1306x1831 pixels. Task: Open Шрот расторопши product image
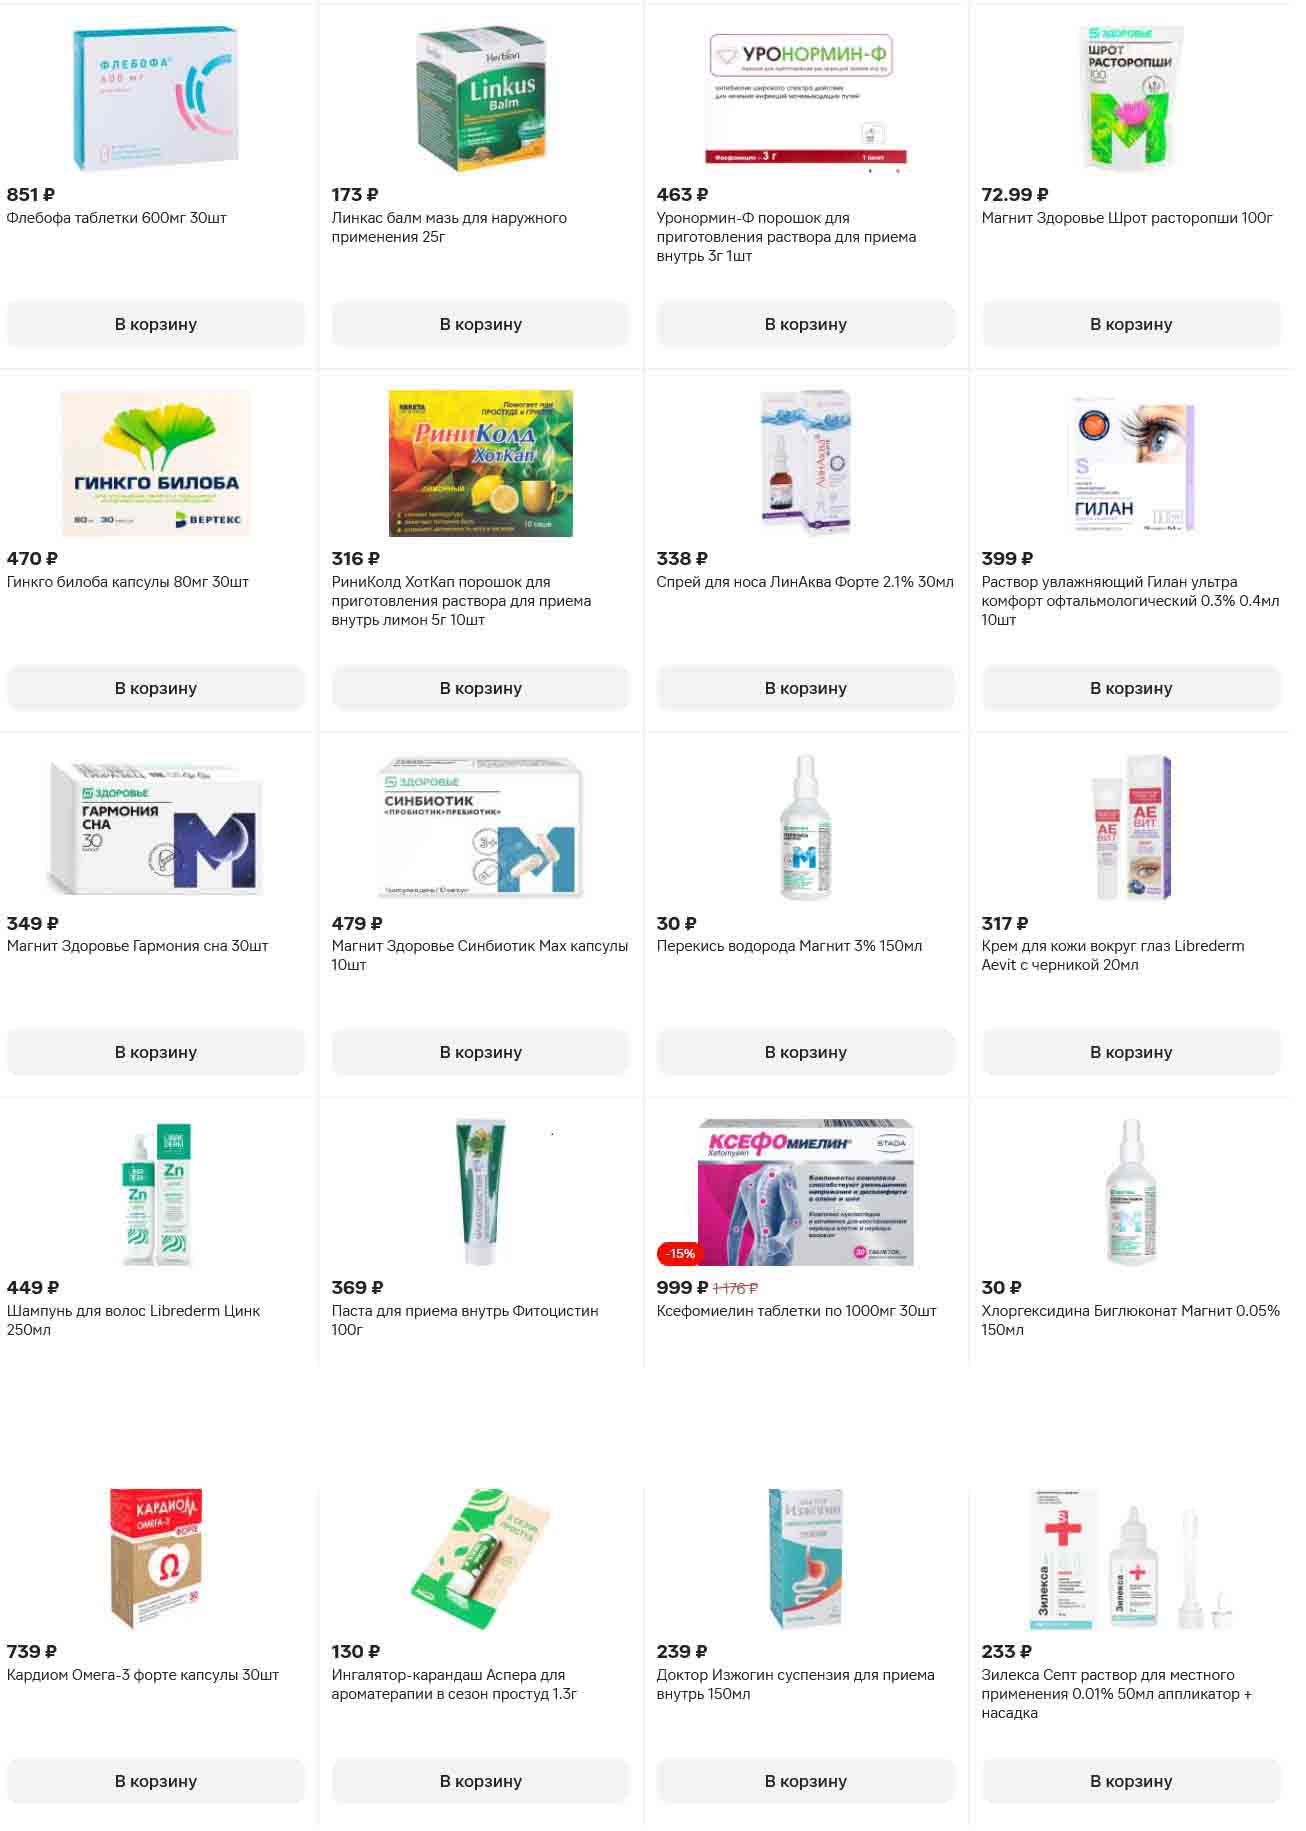pos(1131,99)
